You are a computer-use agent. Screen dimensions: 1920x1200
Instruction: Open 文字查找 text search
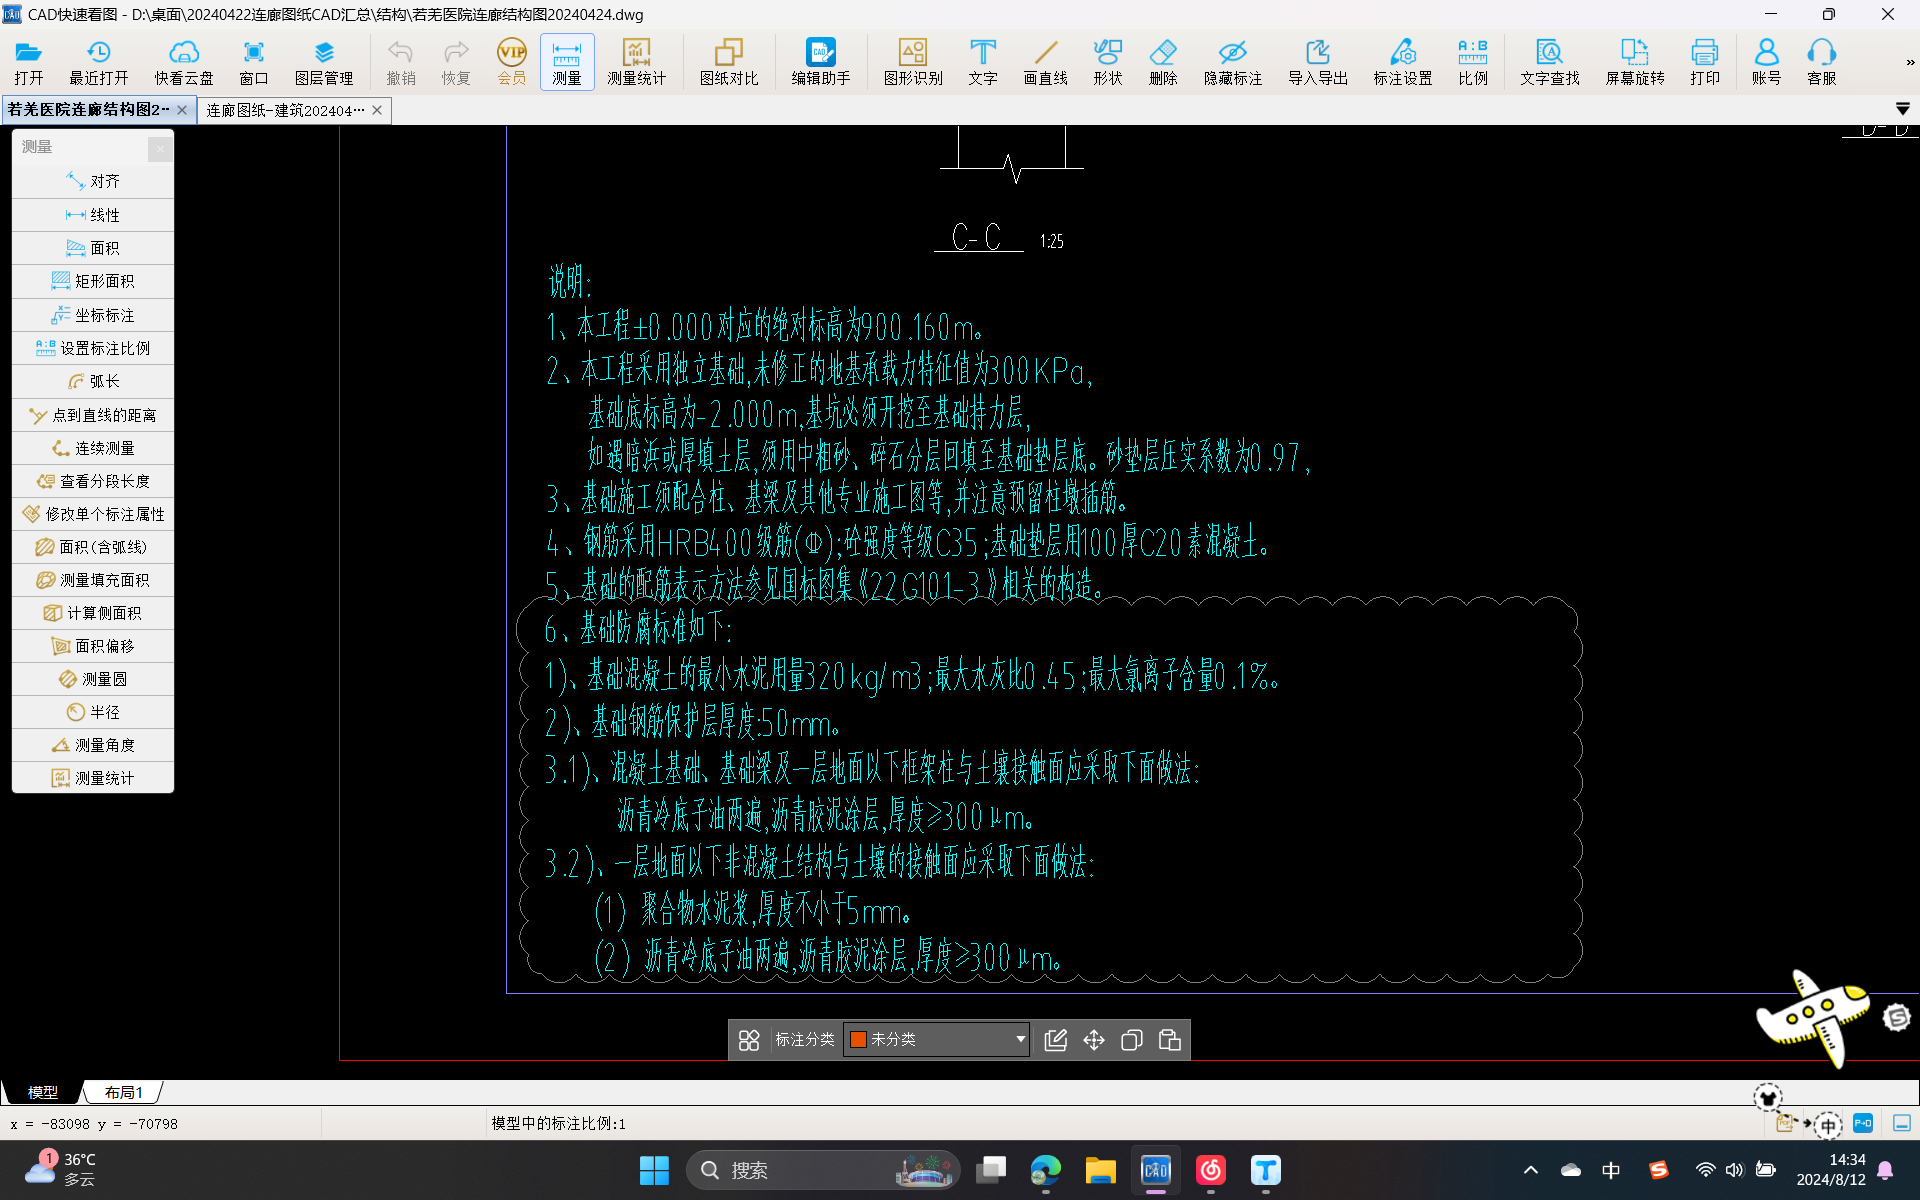1550,62
